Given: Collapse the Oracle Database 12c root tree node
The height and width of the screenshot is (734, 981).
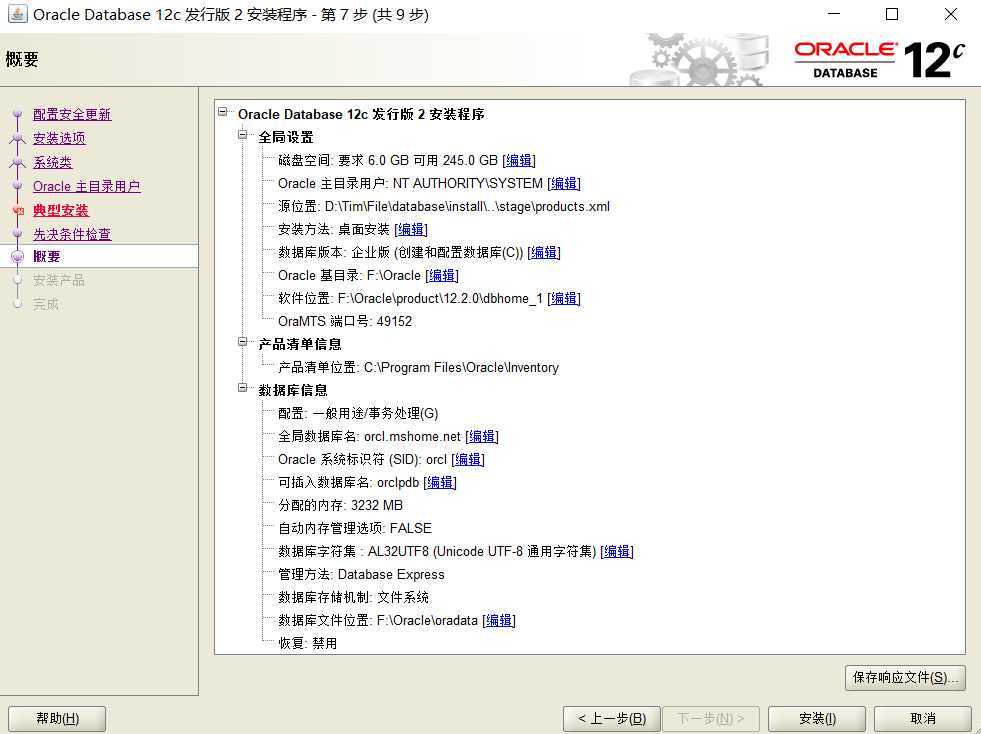Looking at the screenshot, I should (x=222, y=112).
